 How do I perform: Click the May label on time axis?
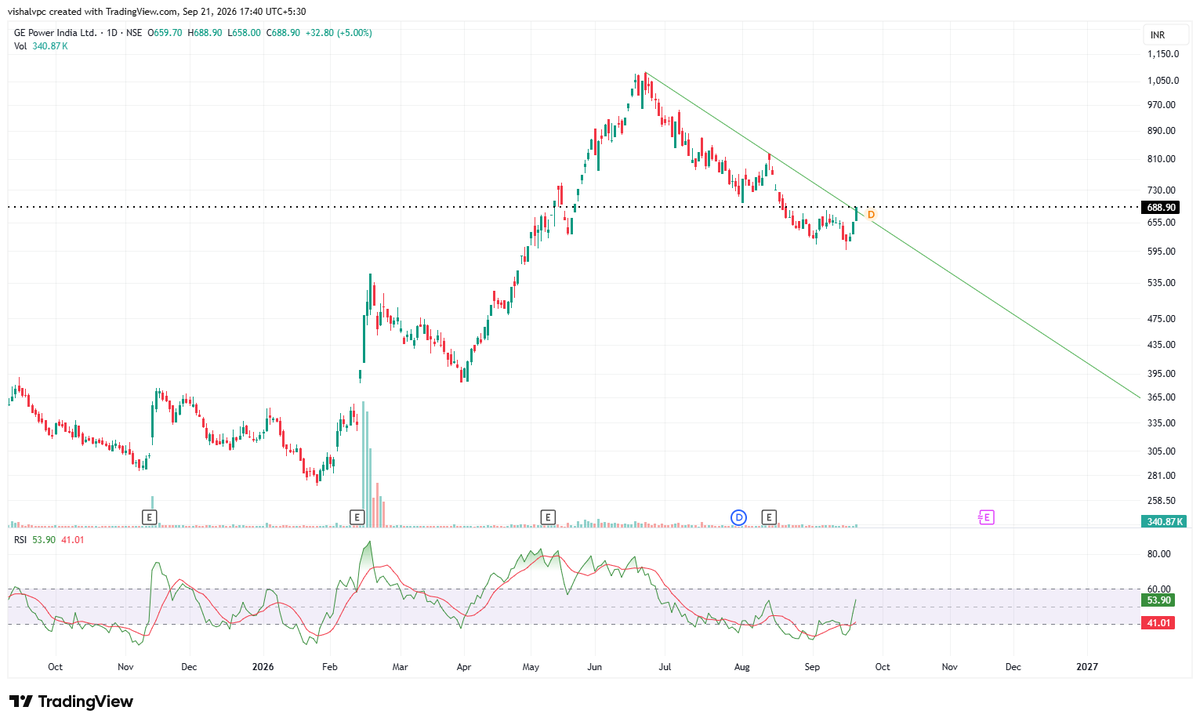point(532,666)
